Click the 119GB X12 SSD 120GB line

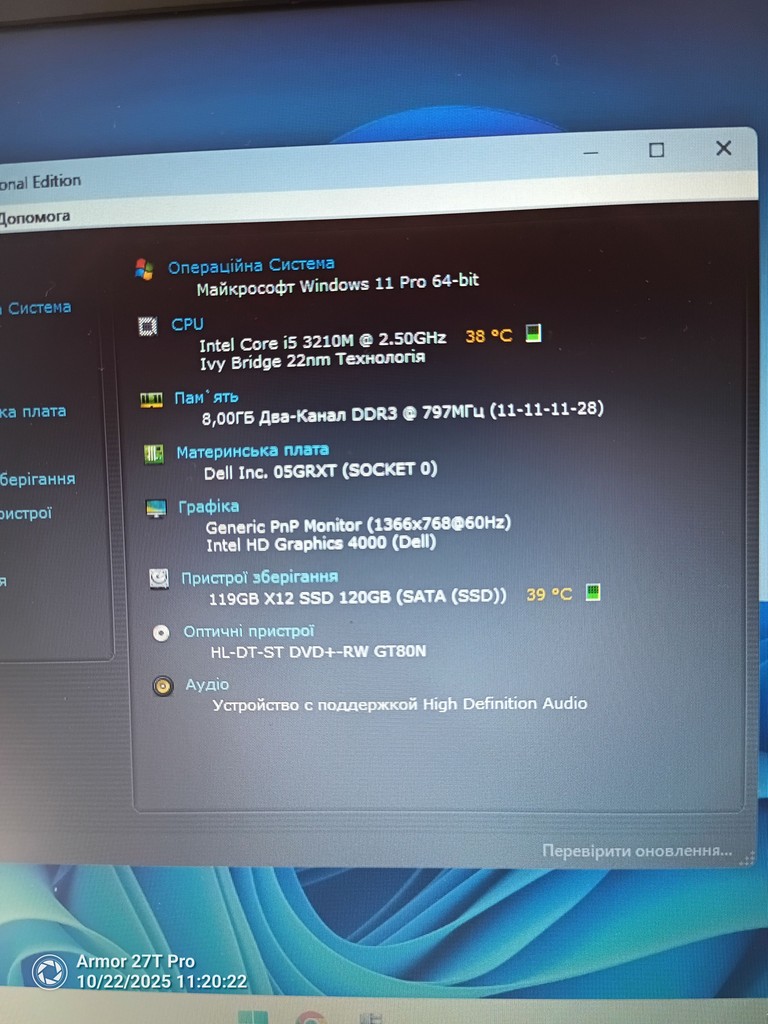pyautogui.click(x=357, y=598)
